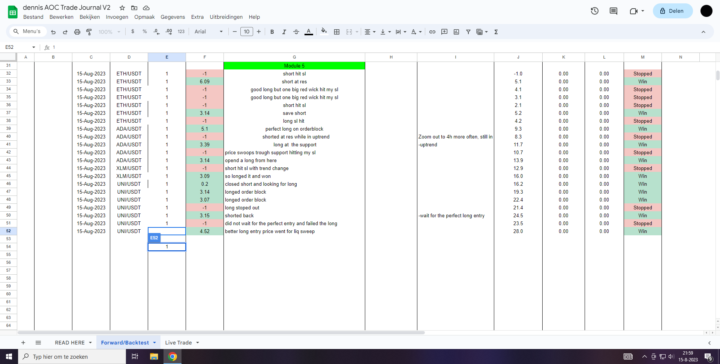Open the zoom 100% dropdown
The height and width of the screenshot is (364, 720).
(109, 32)
